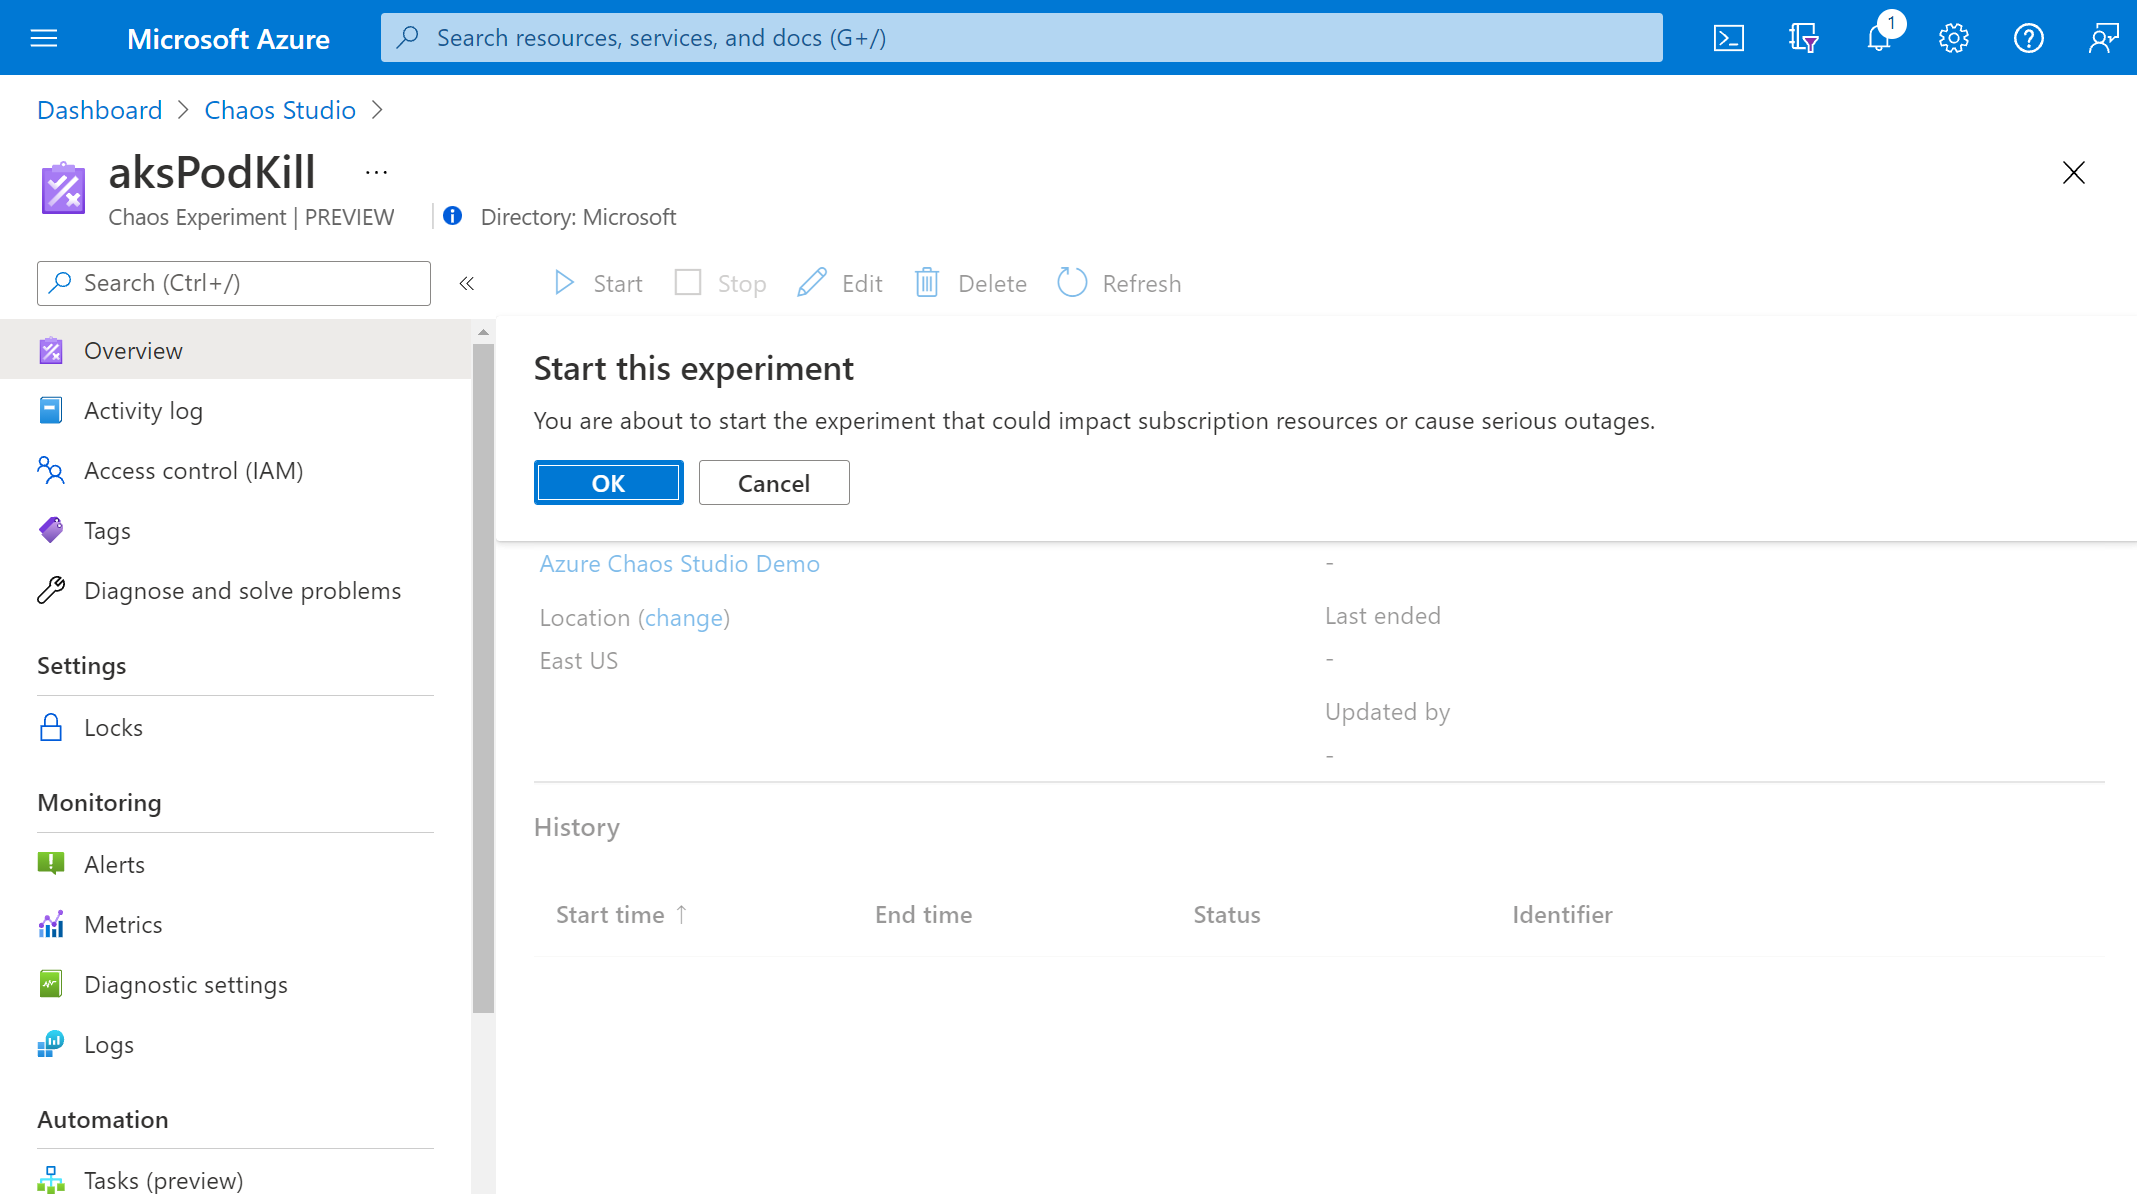Viewport: 2137px width, 1194px height.
Task: Expand the Settings section in sidebar
Action: click(81, 663)
